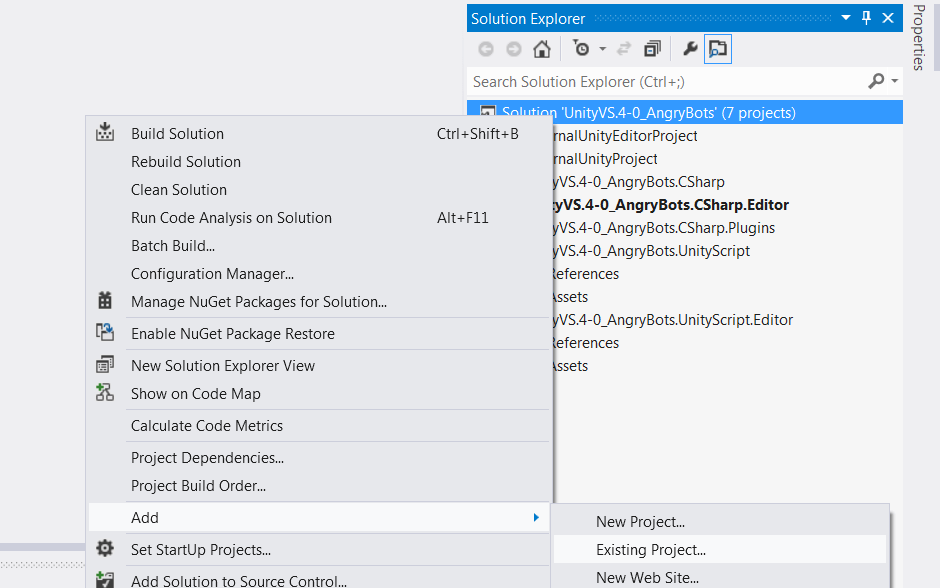Click the Back navigation arrow icon
Image resolution: width=940 pixels, height=588 pixels.
[x=486, y=48]
